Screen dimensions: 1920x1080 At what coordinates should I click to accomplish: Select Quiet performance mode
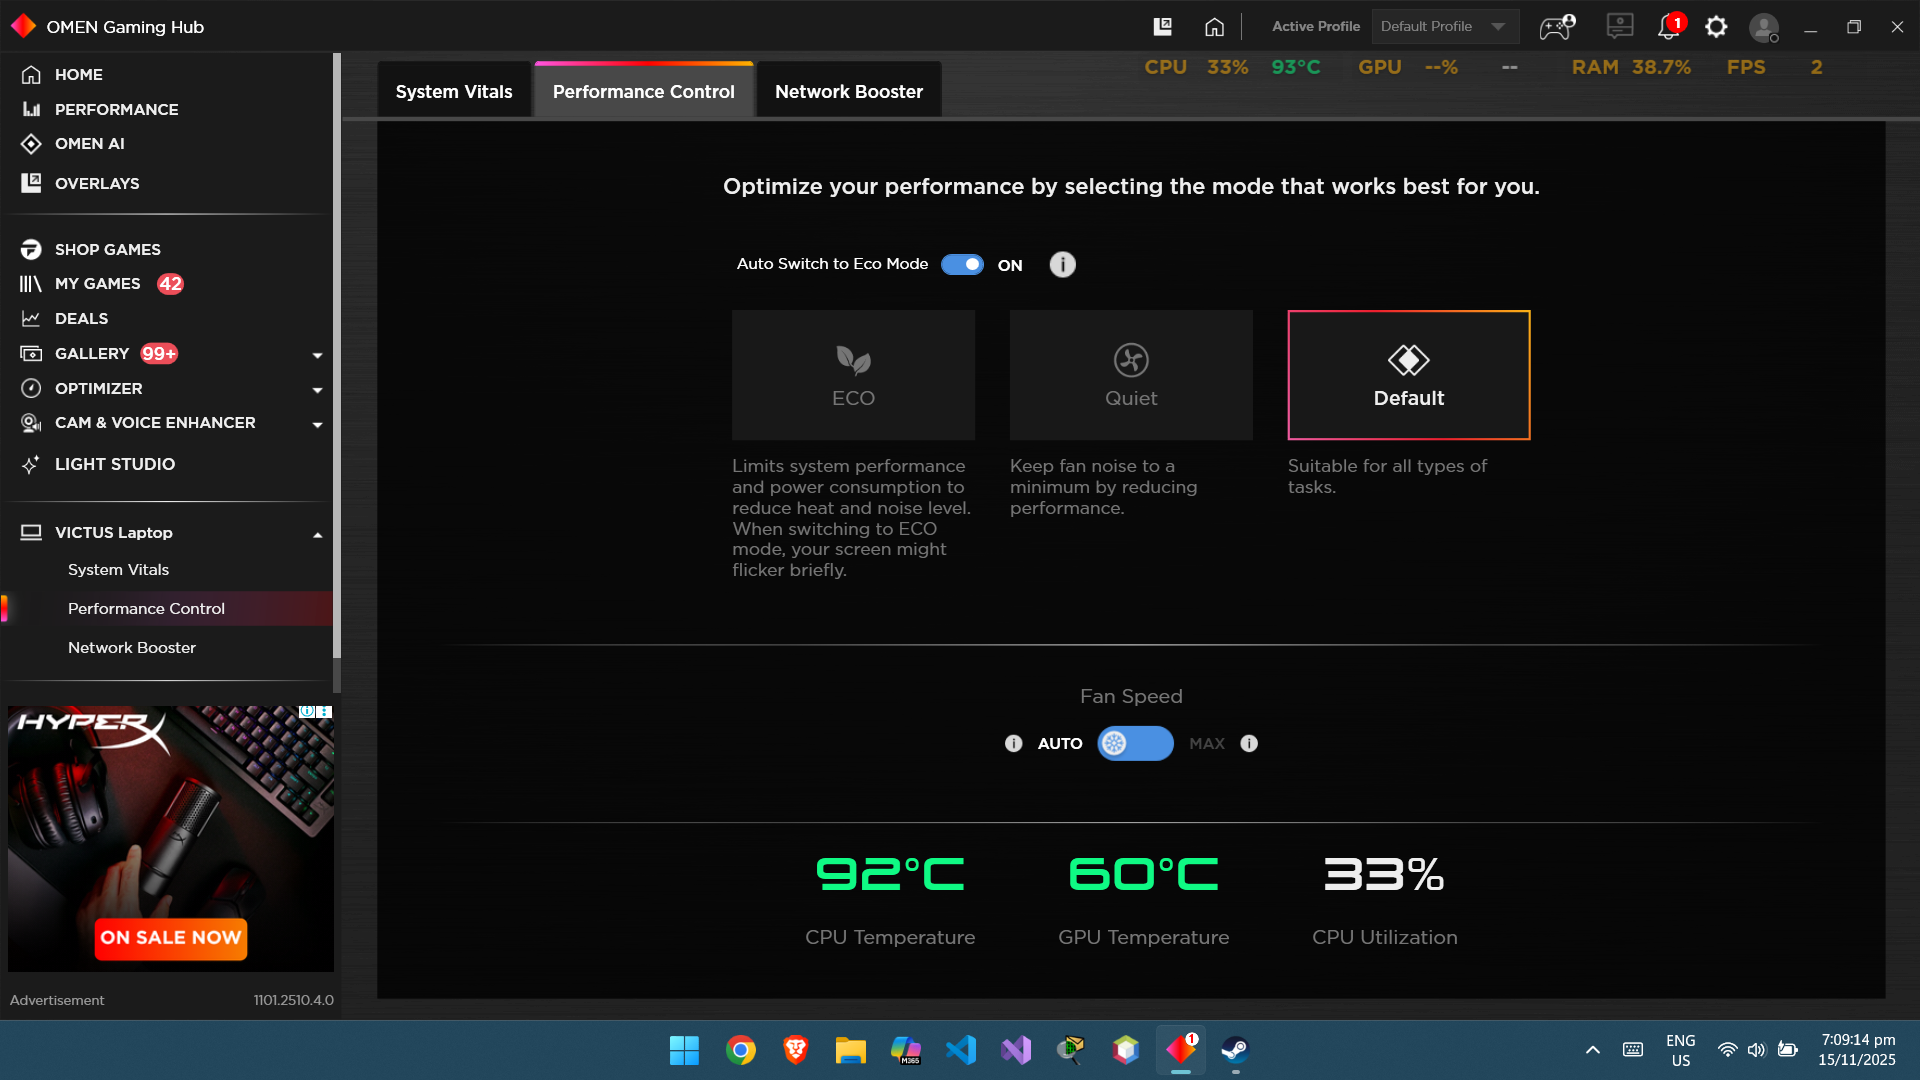tap(1131, 375)
